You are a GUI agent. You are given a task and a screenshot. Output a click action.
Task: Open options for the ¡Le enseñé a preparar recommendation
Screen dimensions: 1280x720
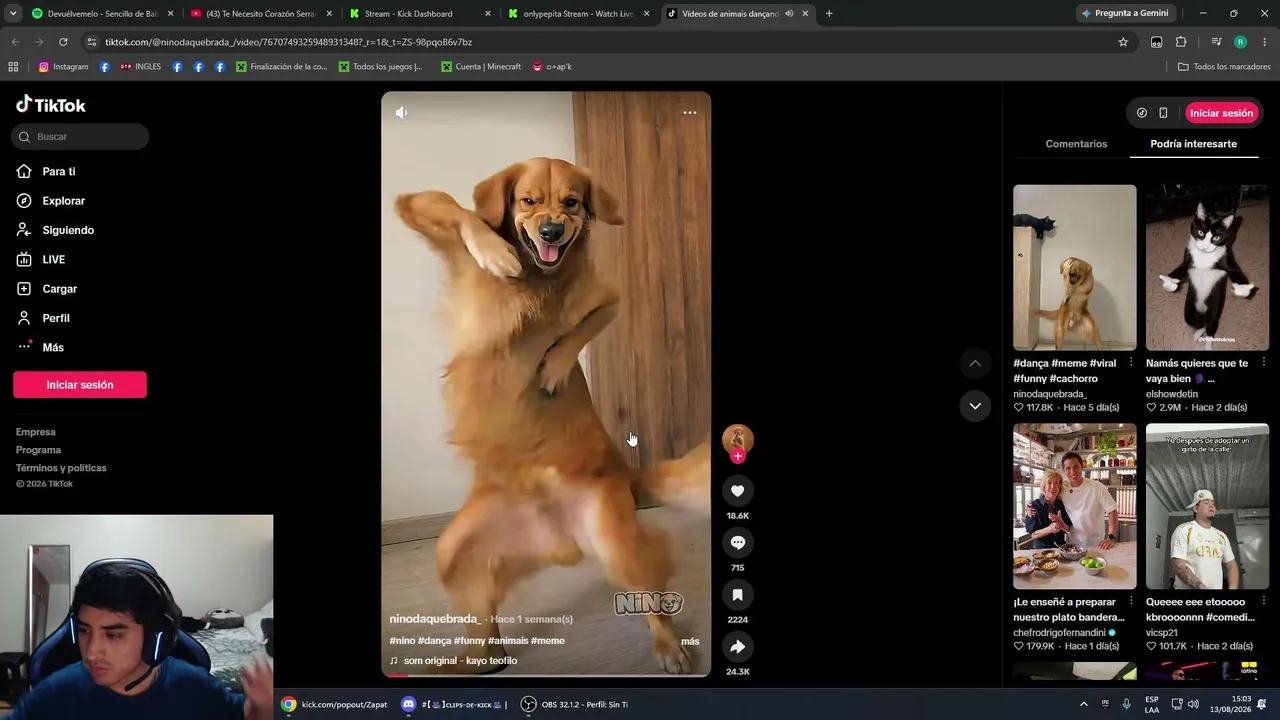click(1131, 602)
